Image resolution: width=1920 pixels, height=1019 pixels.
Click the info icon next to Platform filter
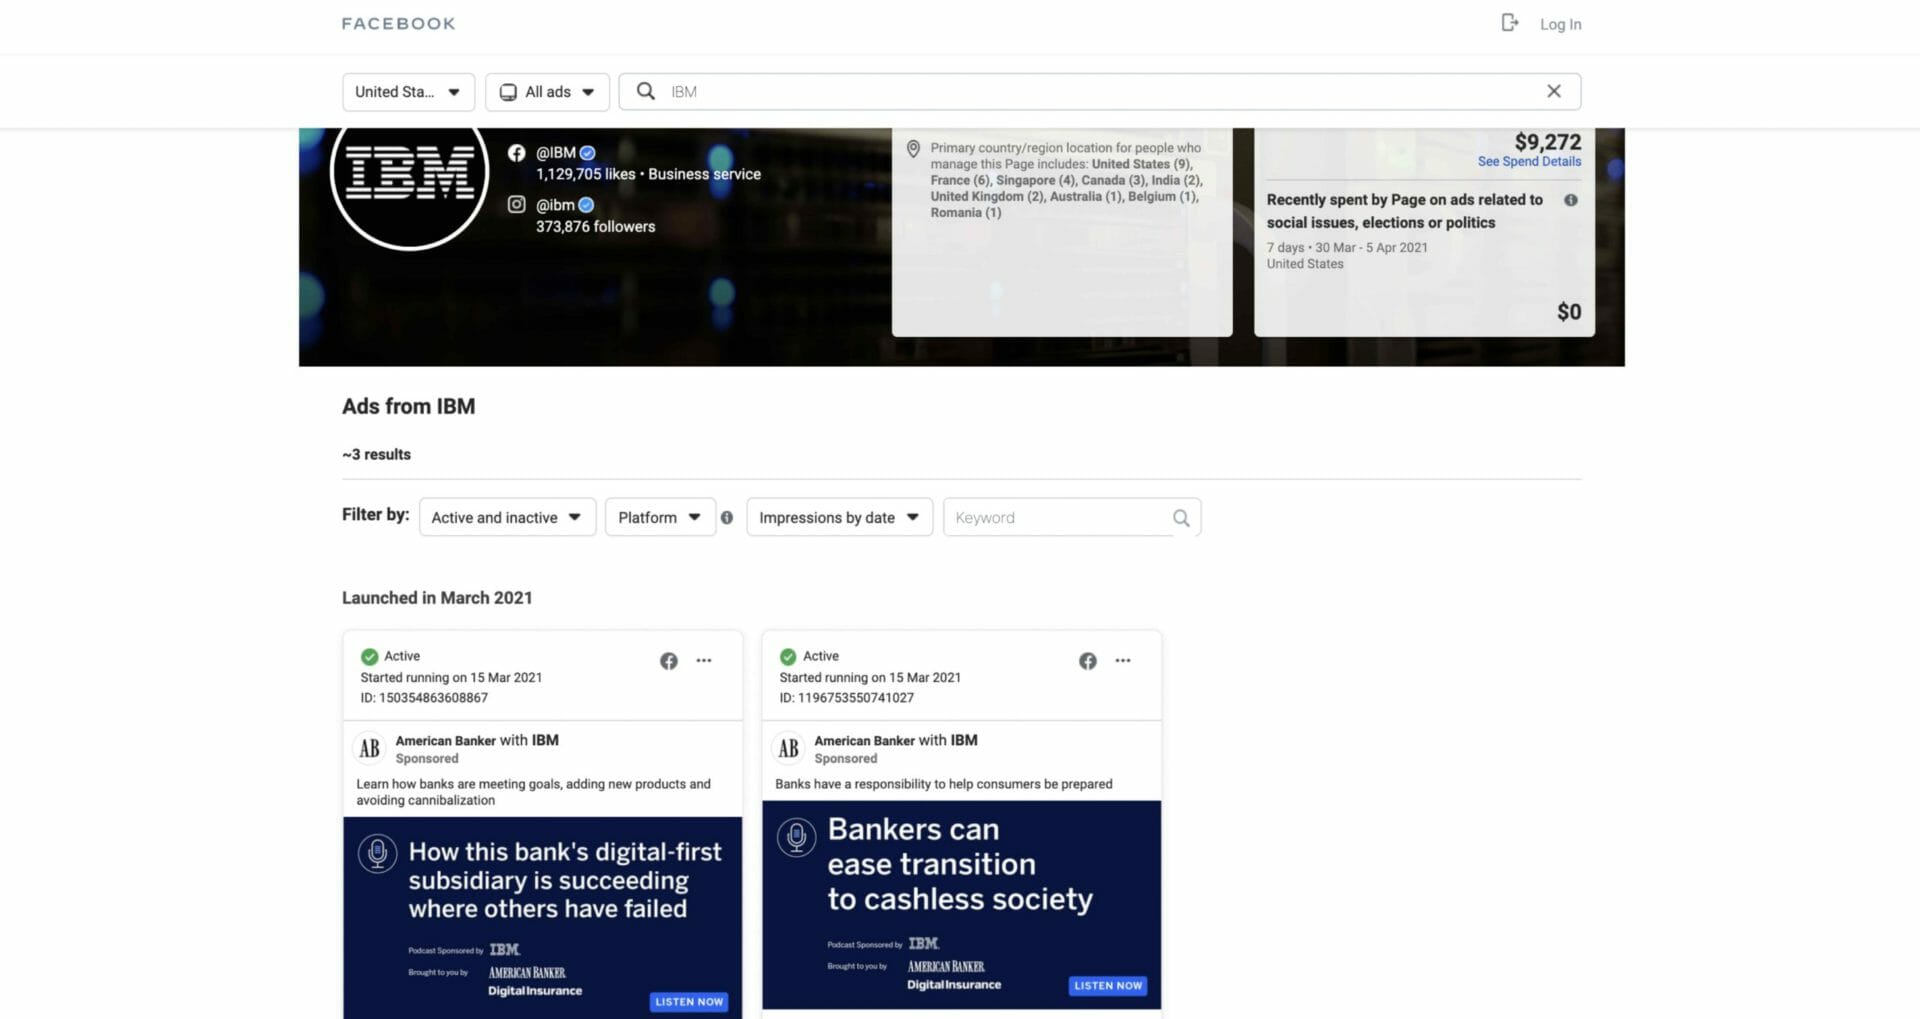tap(727, 518)
